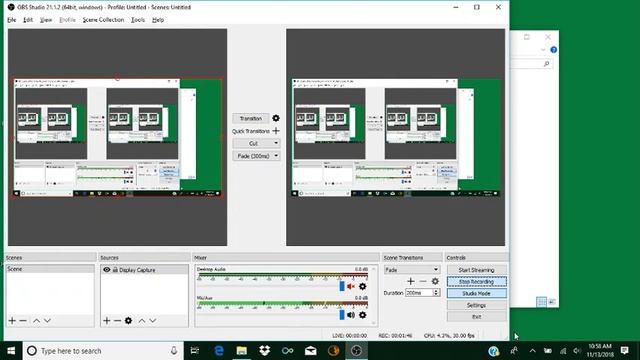Open Mic/Aux settings gear
Screen dimensions: 640x360
[362, 315]
